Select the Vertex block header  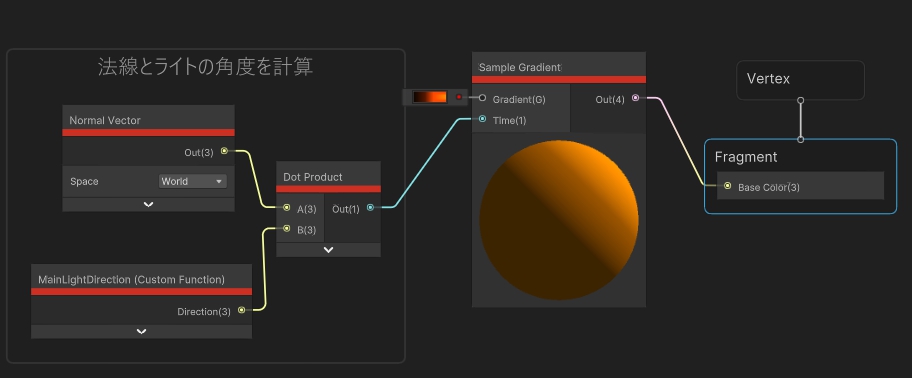(x=768, y=79)
